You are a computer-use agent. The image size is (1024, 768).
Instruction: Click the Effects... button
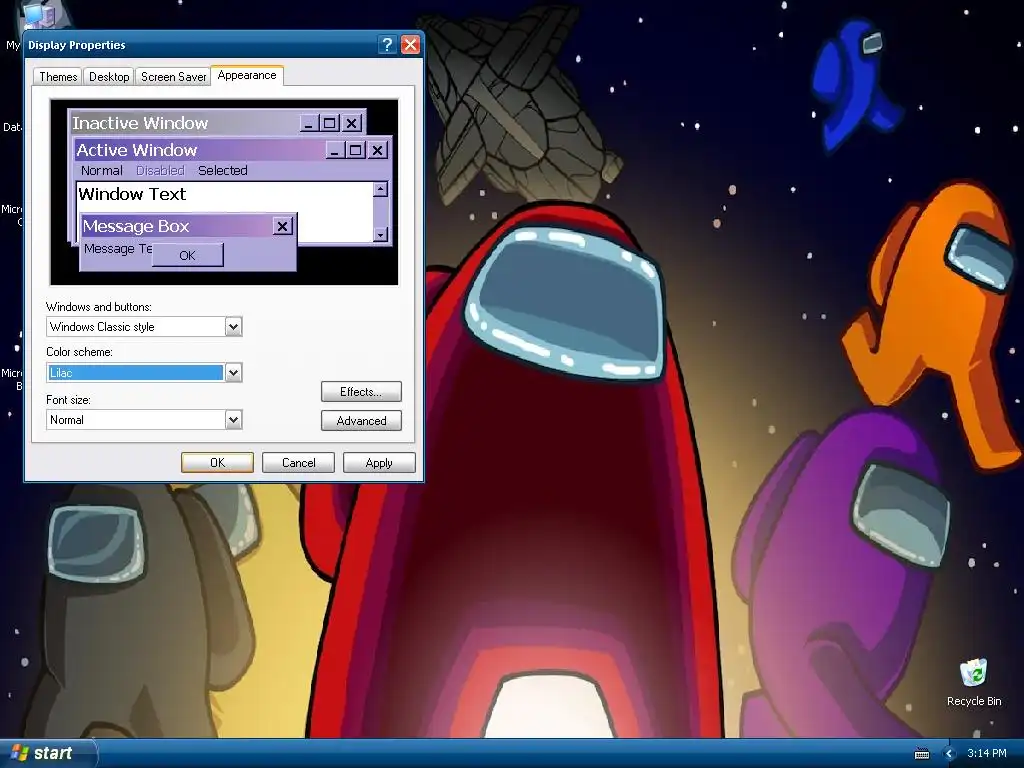[361, 392]
